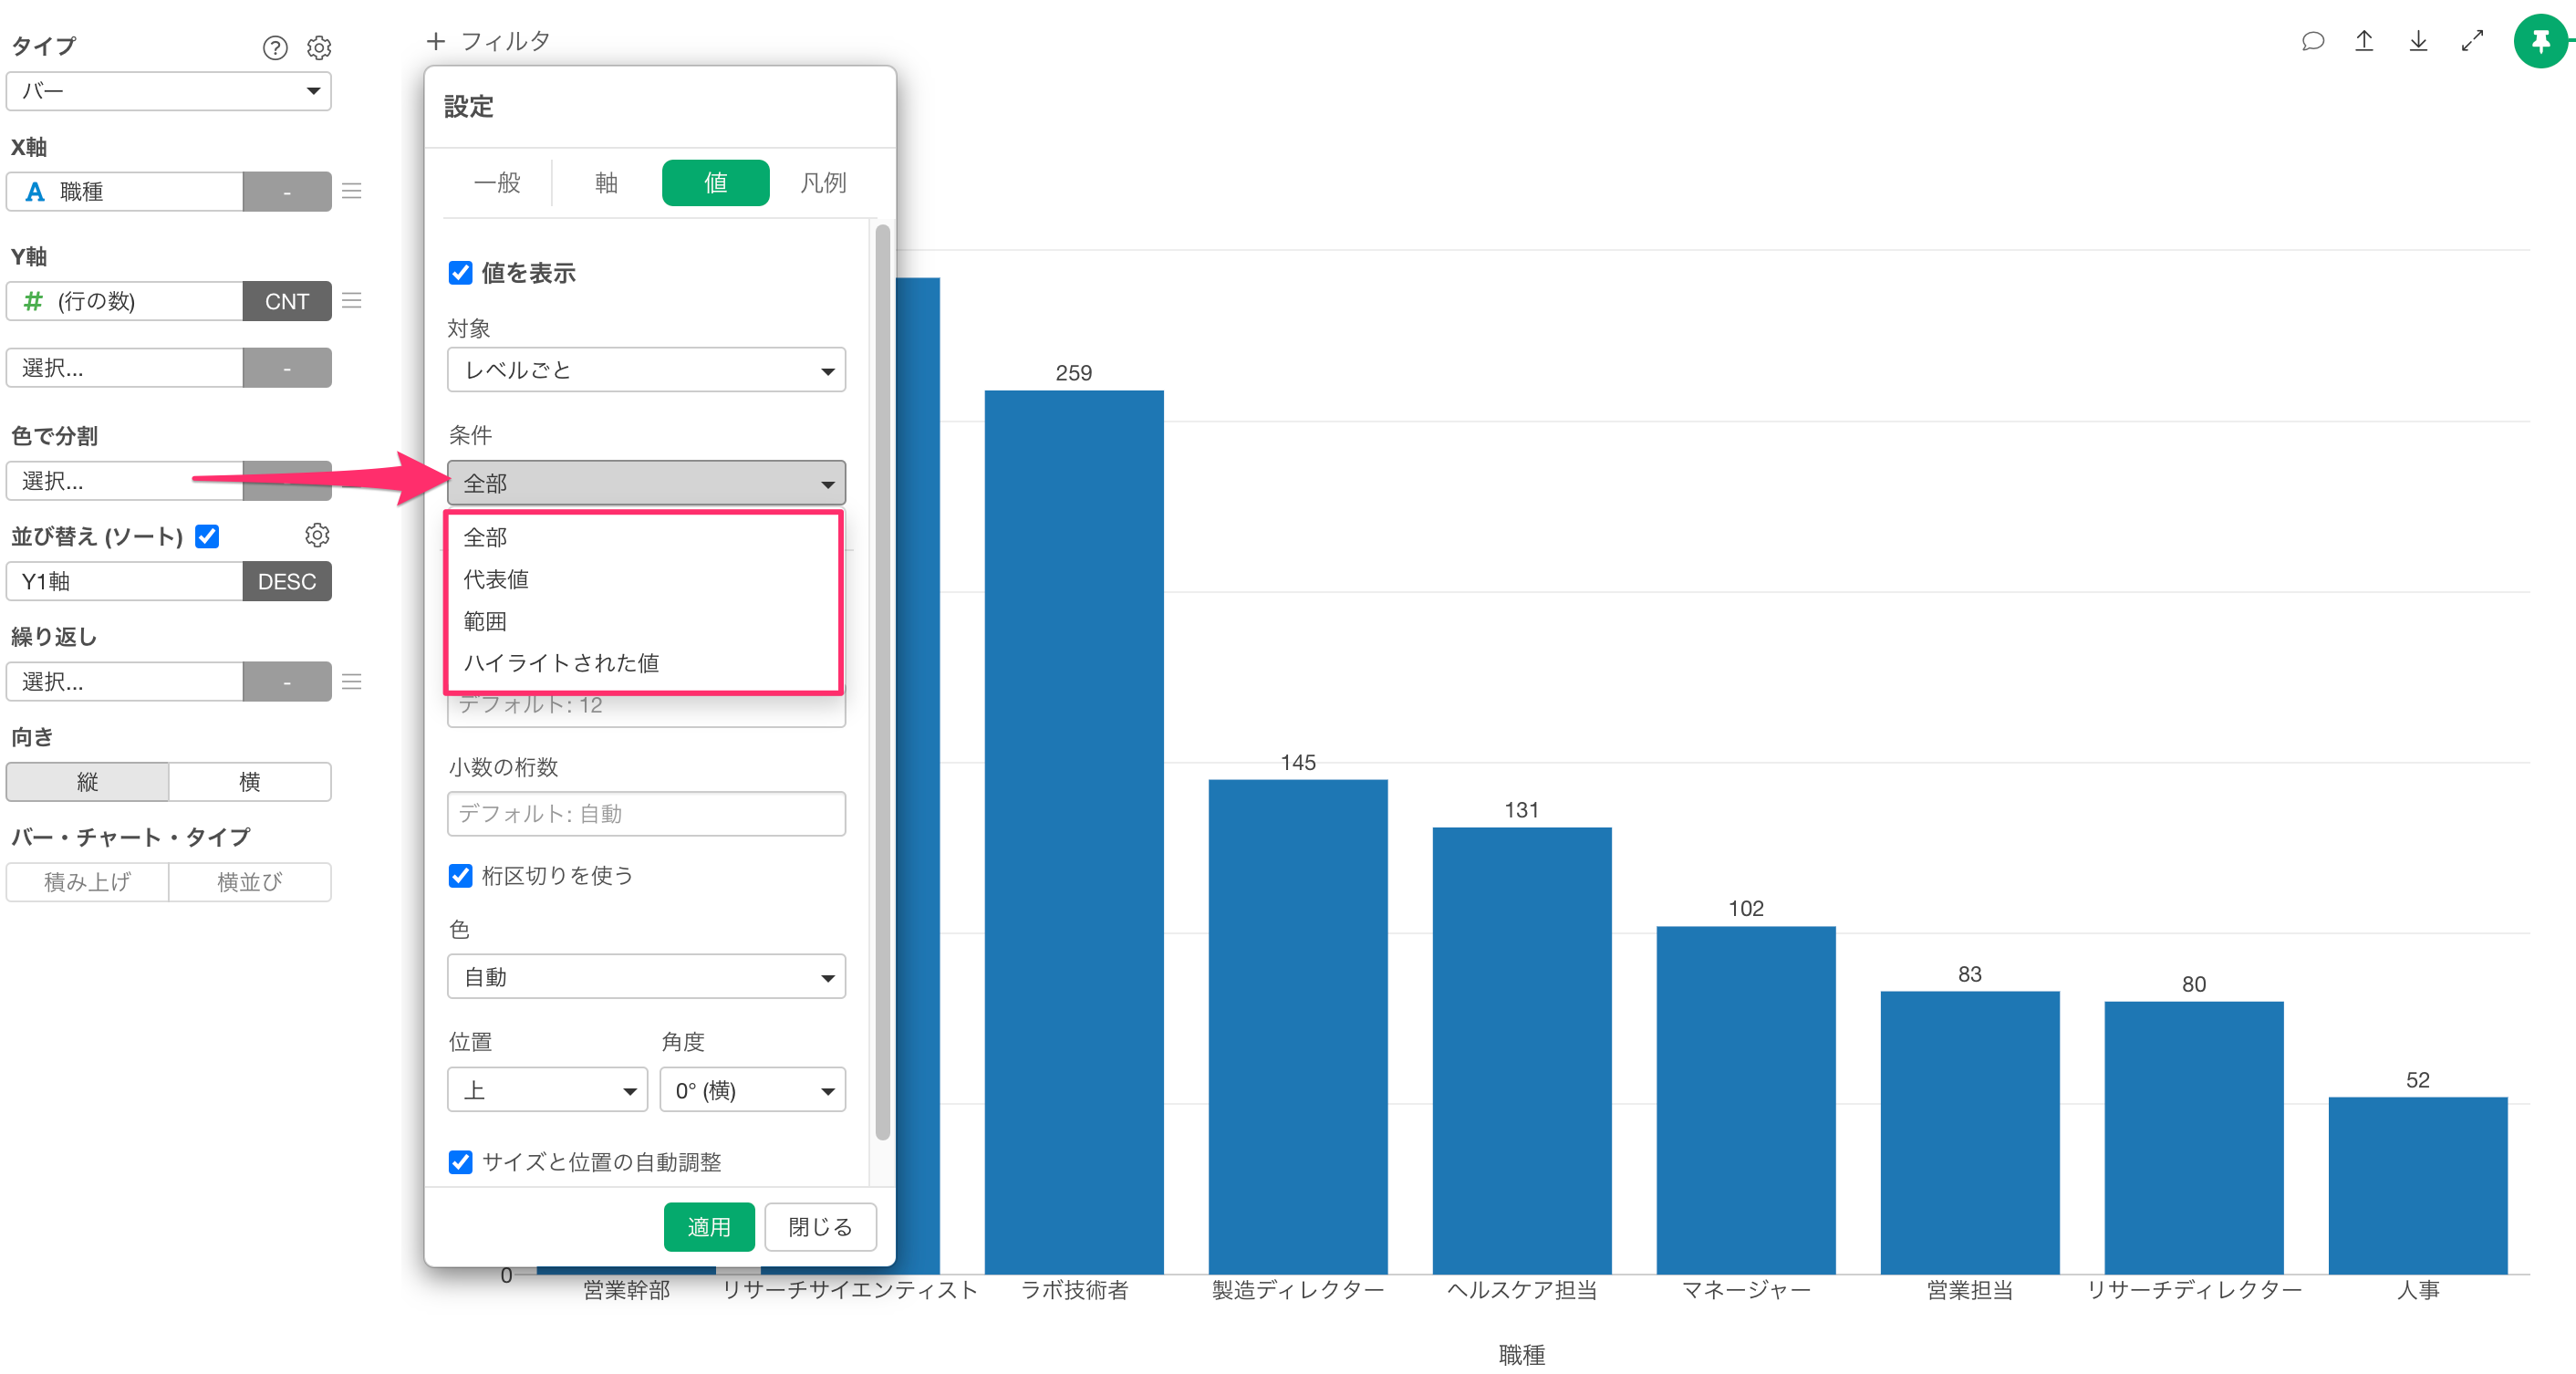Toggle the 並び替え (ソート) checkbox
2576x1374 pixels.
207,536
